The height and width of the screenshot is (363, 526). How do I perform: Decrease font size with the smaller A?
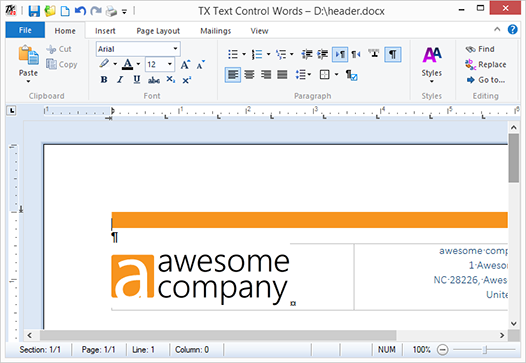pos(201,64)
